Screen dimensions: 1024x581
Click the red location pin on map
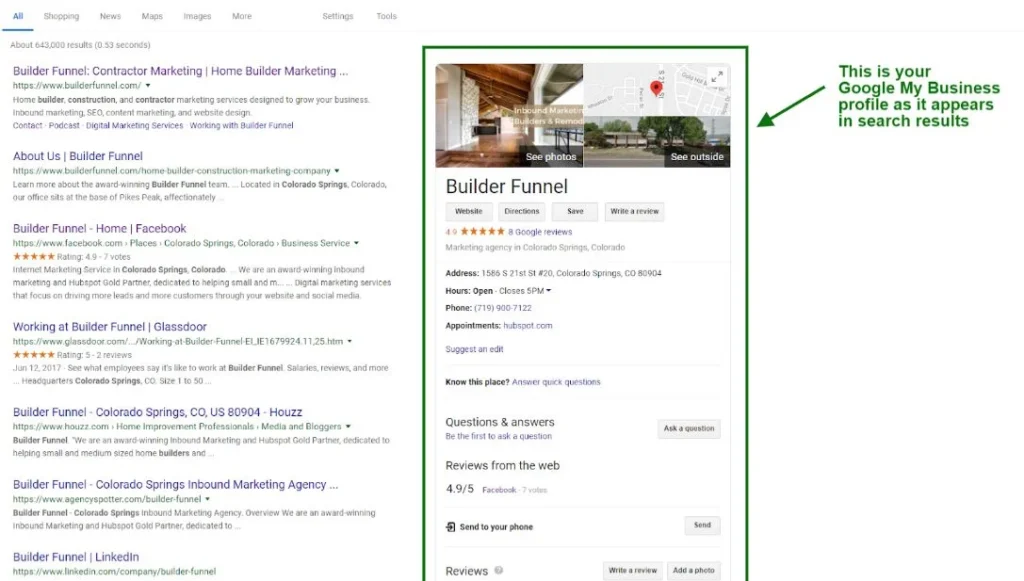656,89
